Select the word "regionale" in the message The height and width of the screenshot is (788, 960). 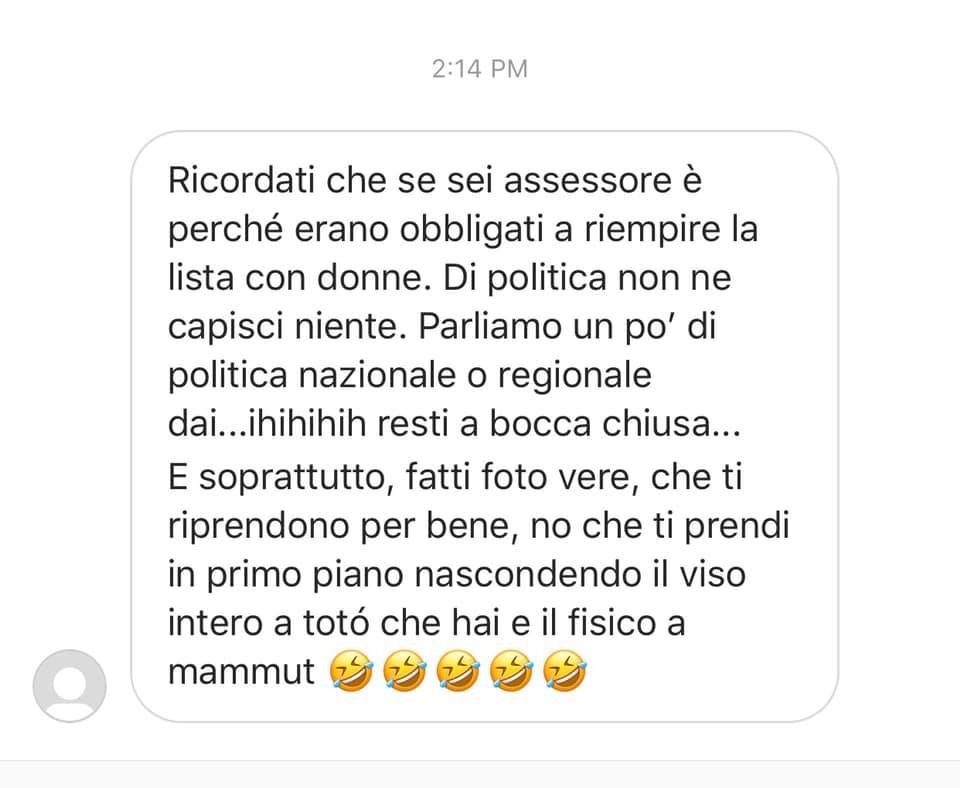click(x=574, y=375)
